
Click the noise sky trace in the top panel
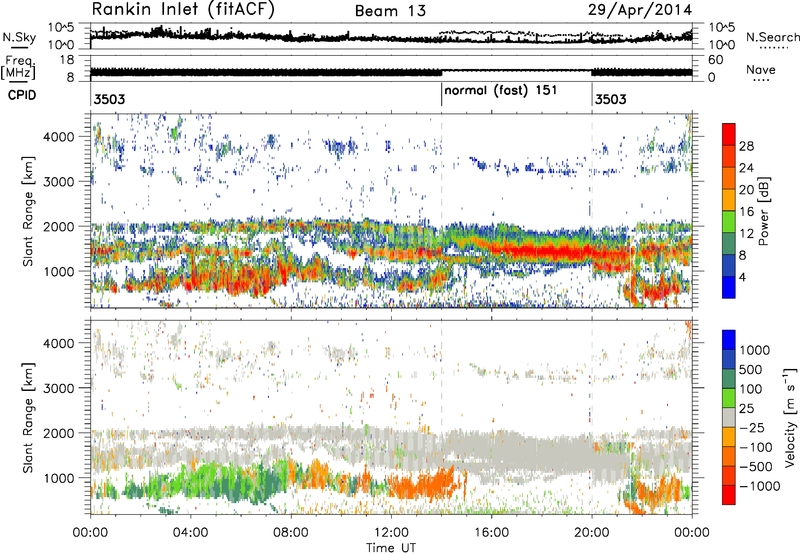tap(391, 37)
